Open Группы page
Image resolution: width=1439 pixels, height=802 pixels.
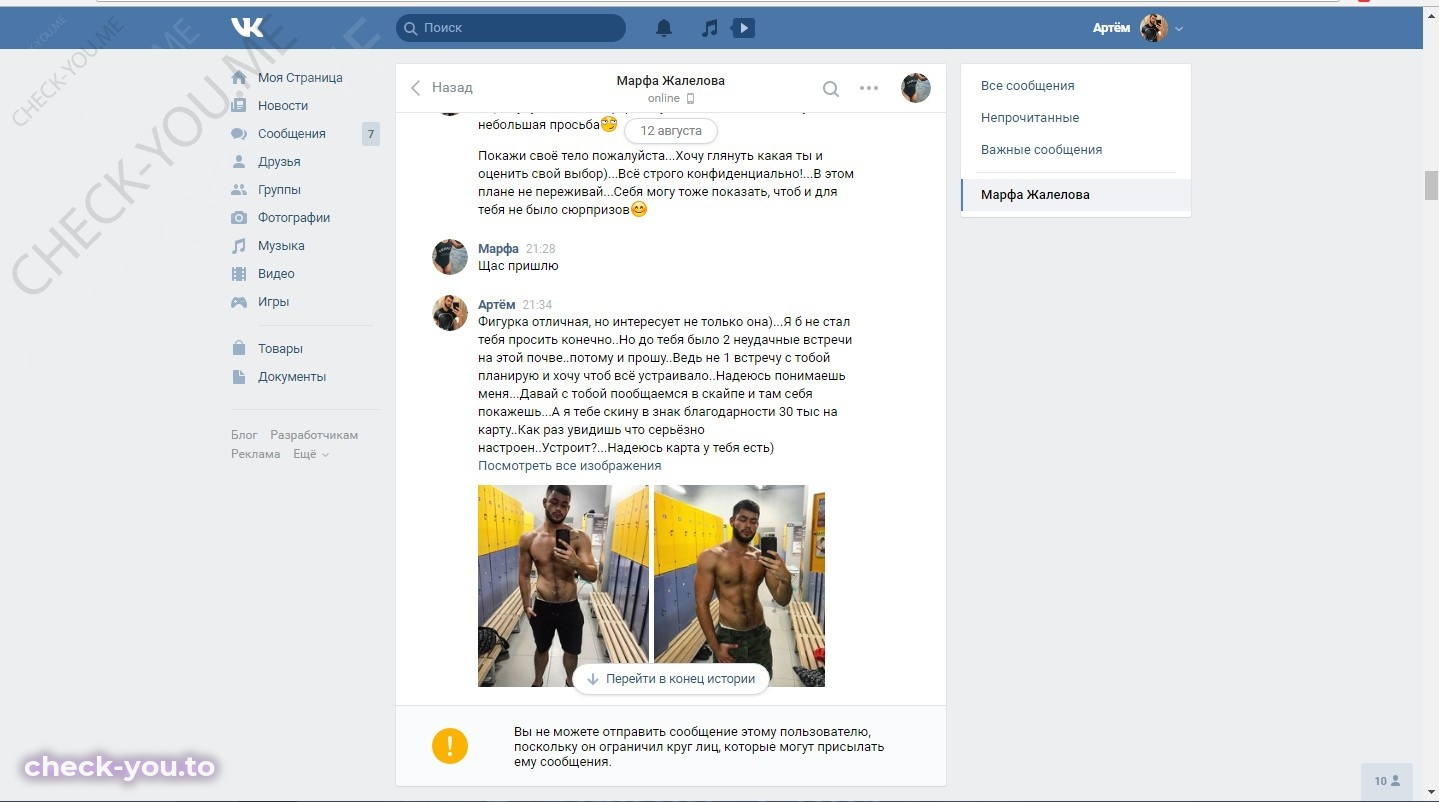(x=279, y=190)
